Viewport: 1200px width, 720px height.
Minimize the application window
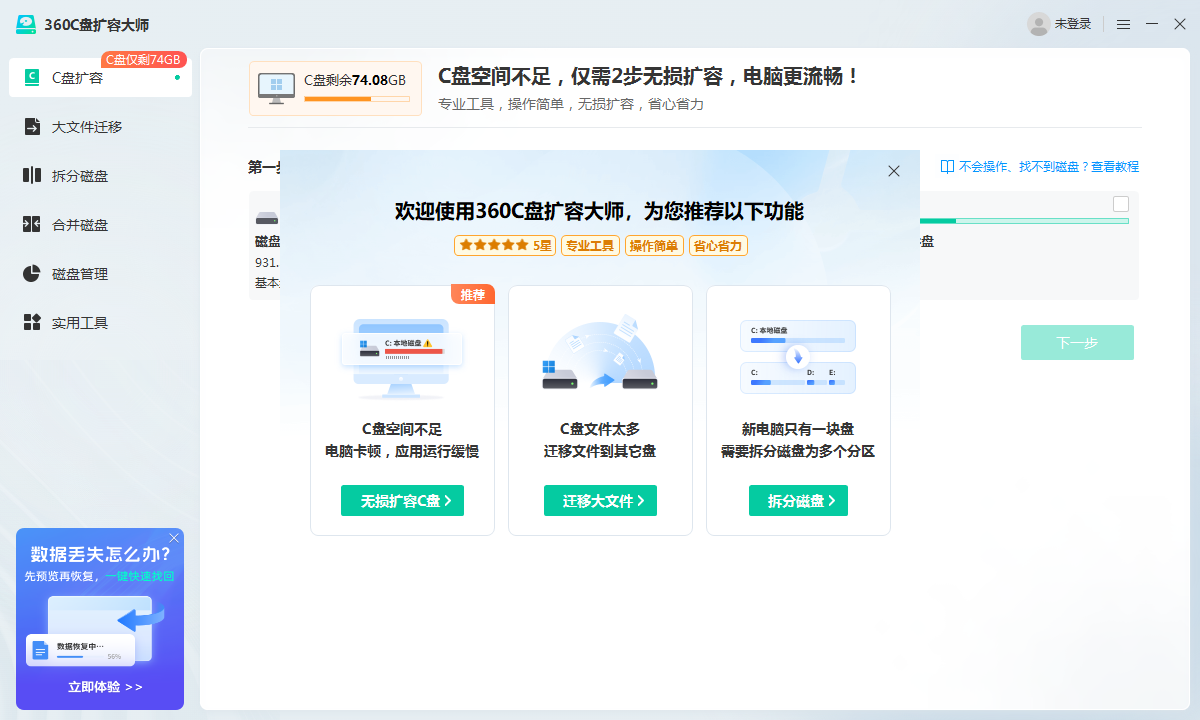(1152, 24)
